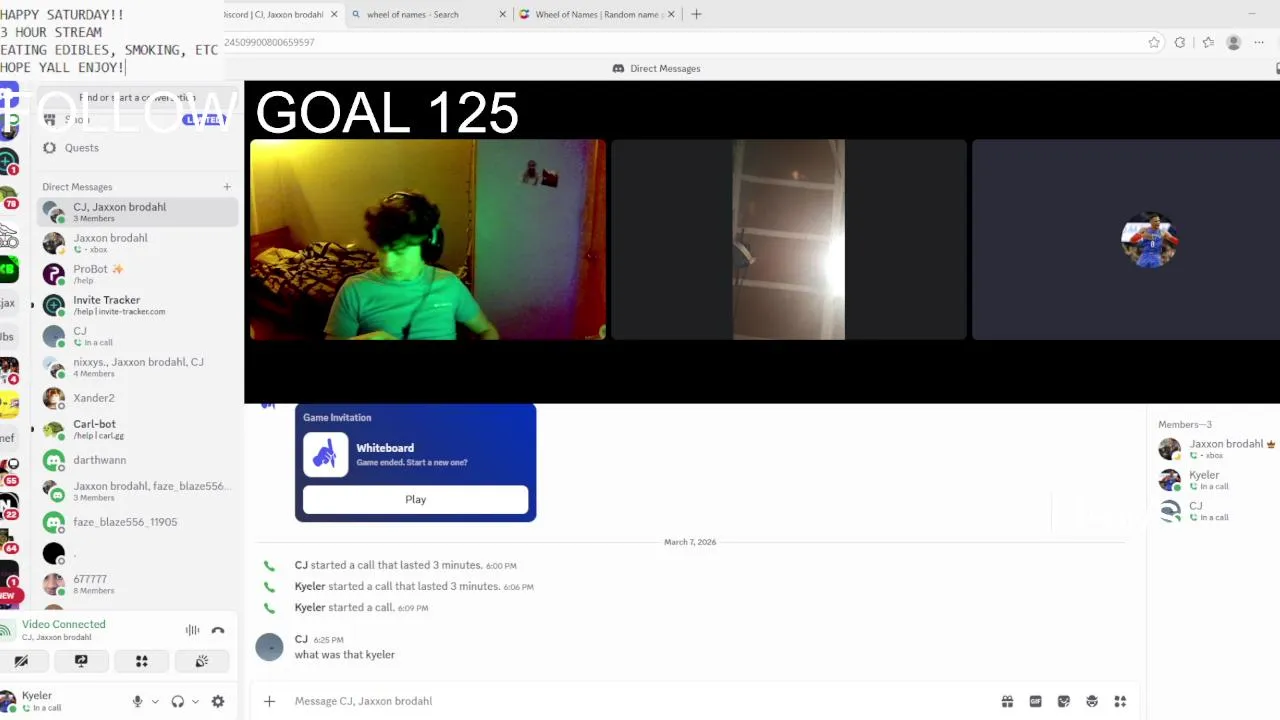
Task: Select the middle webcam video tile
Action: click(x=788, y=240)
